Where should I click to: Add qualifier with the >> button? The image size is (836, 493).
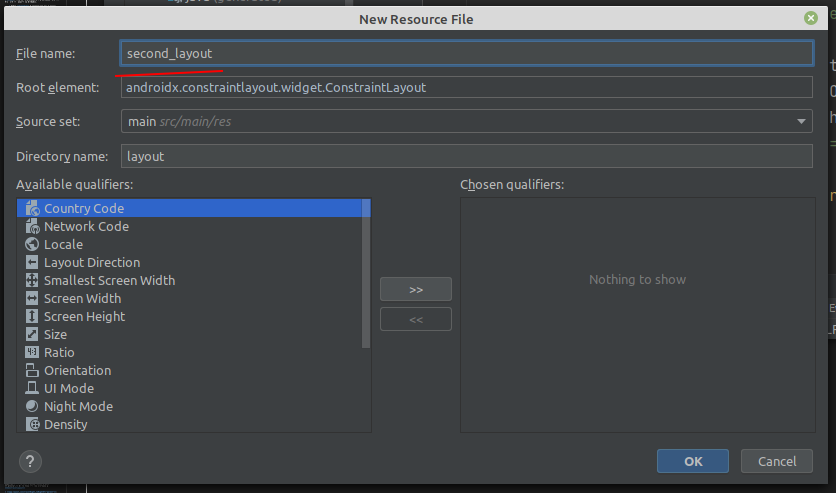(x=416, y=289)
